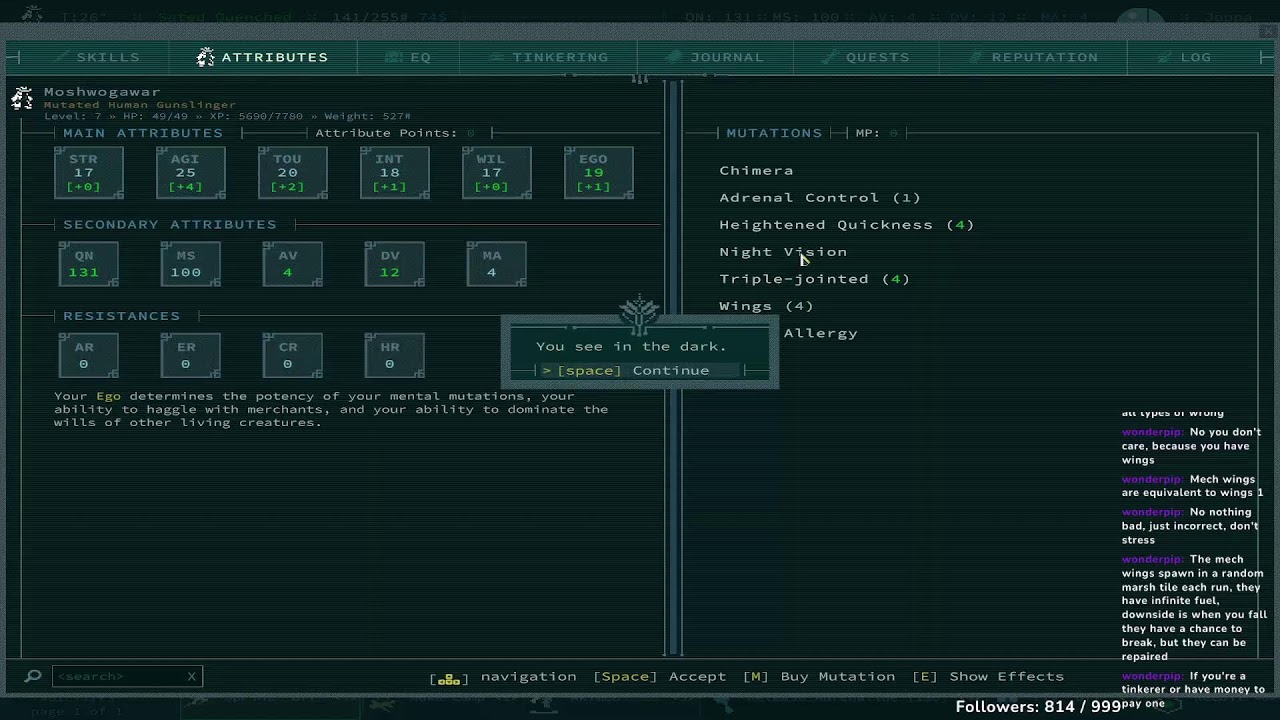Click the navigation keys icon

[x=449, y=678]
